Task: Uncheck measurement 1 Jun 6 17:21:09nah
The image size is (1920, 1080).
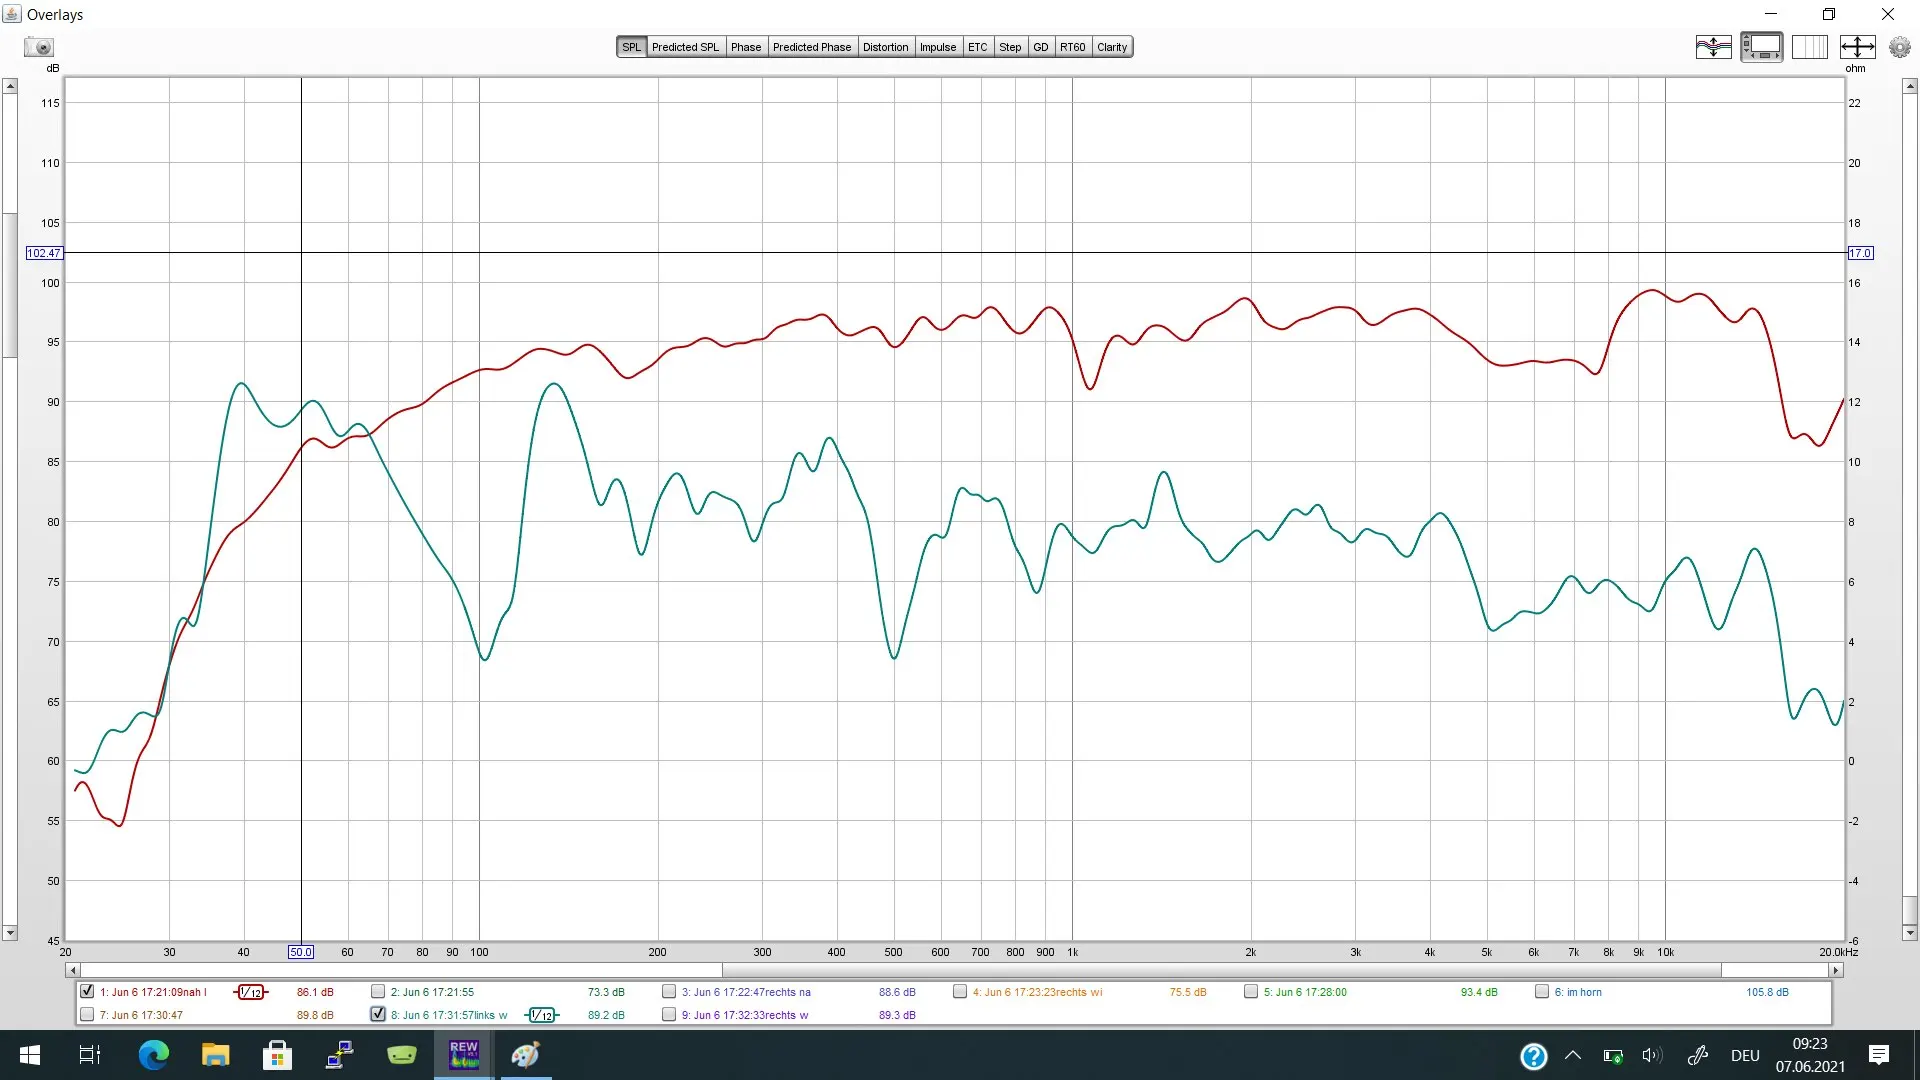Action: click(87, 992)
